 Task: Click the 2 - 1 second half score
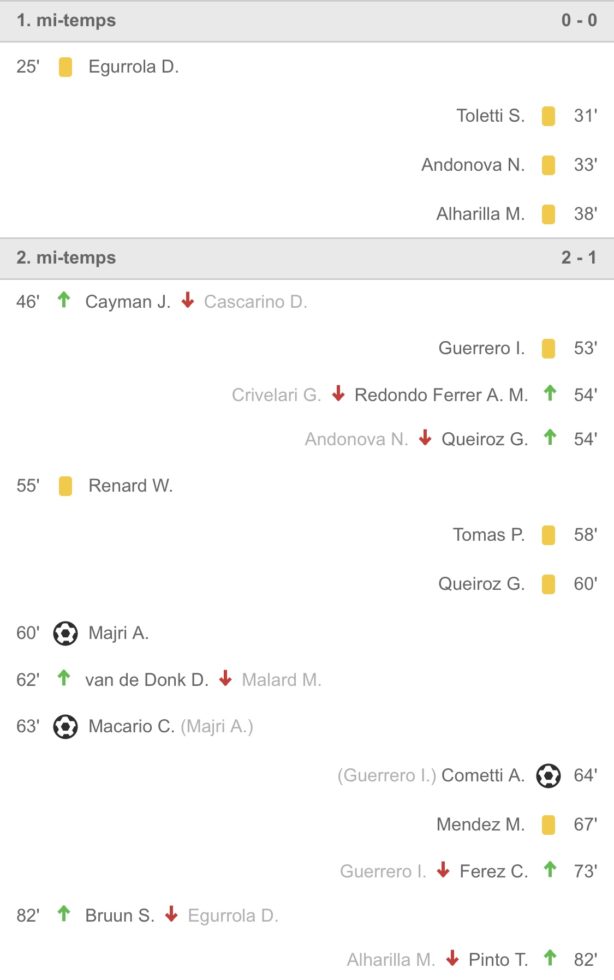[579, 257]
